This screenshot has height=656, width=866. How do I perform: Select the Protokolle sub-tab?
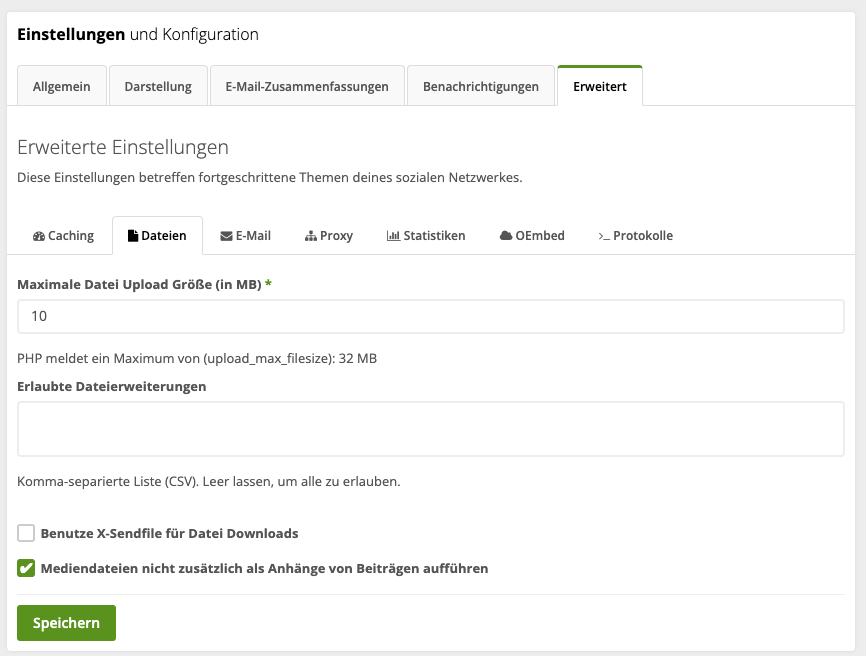tap(636, 235)
